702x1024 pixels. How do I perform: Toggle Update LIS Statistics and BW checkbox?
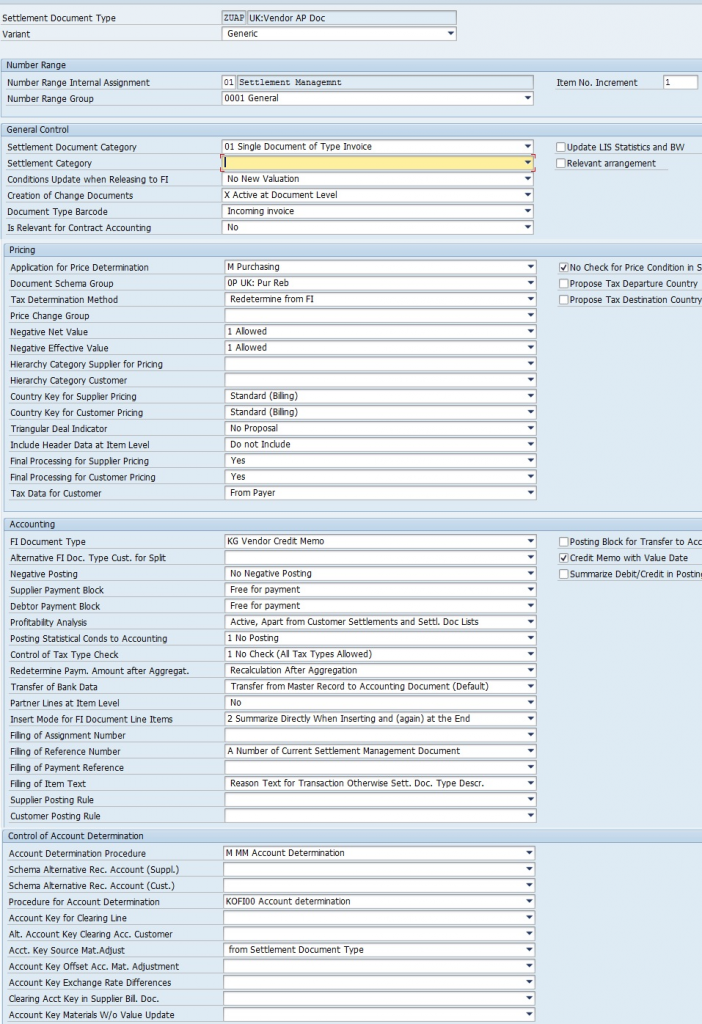coord(561,147)
